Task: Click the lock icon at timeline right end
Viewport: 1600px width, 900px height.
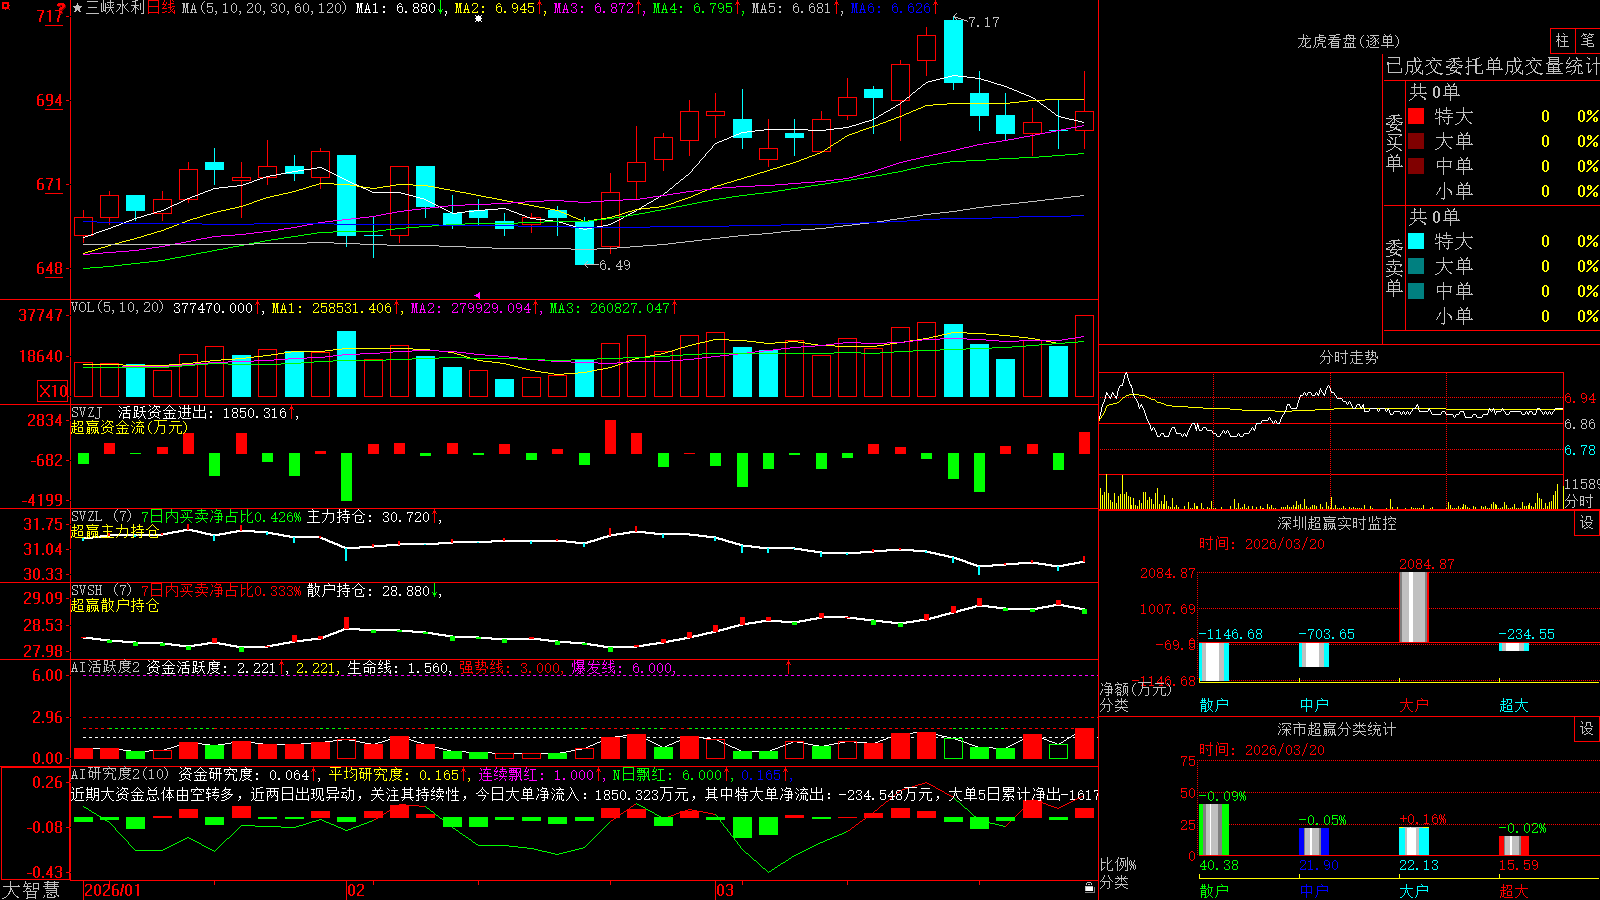Action: tap(1089, 887)
